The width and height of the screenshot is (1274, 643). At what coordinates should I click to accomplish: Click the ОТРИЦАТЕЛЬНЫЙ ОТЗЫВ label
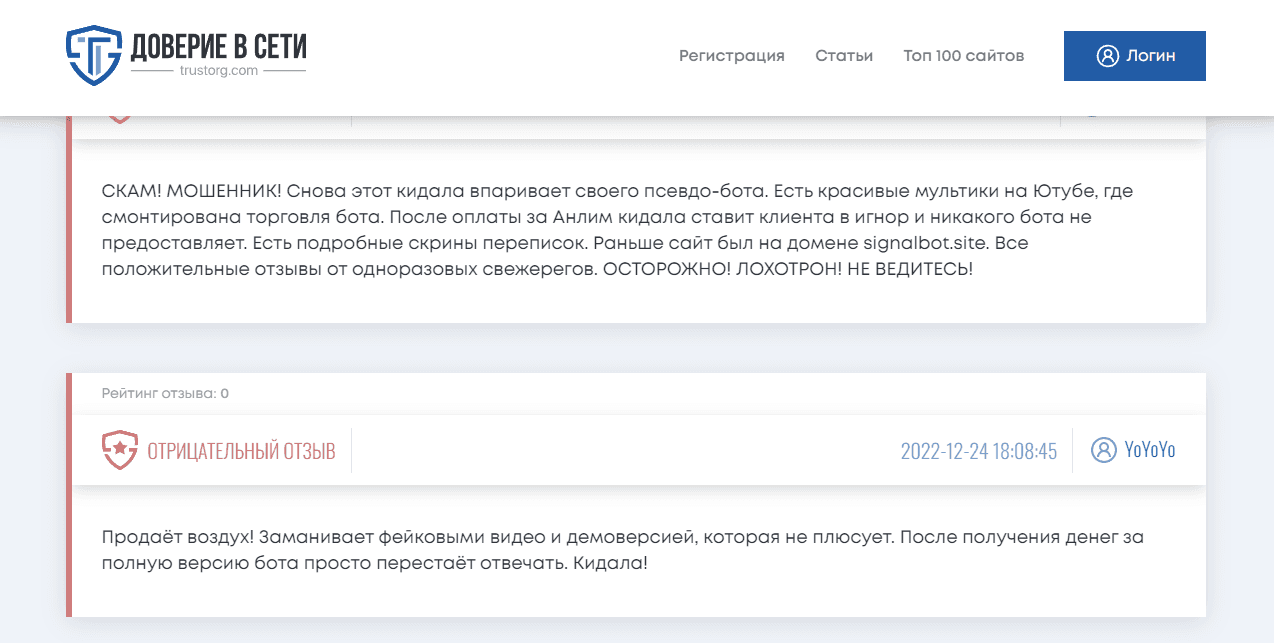[241, 451]
